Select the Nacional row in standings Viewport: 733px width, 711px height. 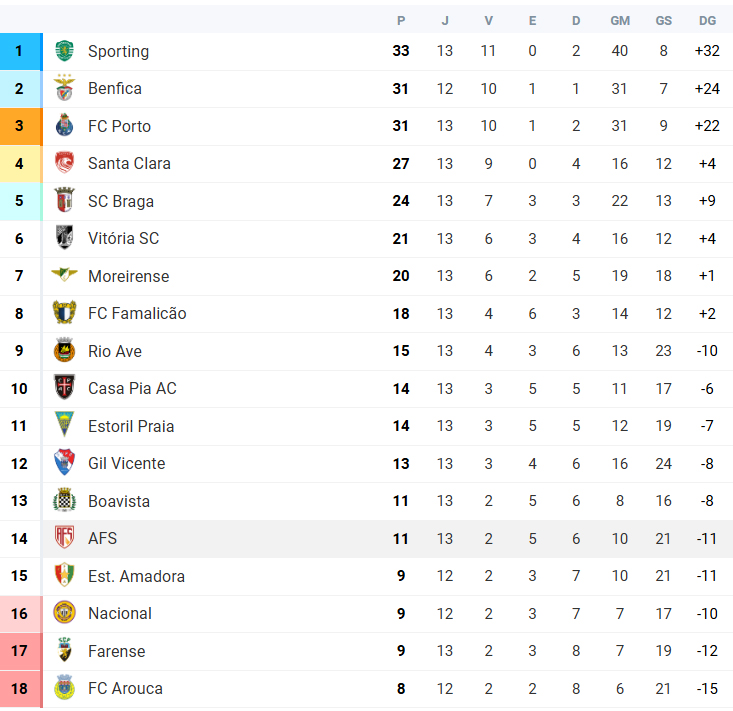366,613
